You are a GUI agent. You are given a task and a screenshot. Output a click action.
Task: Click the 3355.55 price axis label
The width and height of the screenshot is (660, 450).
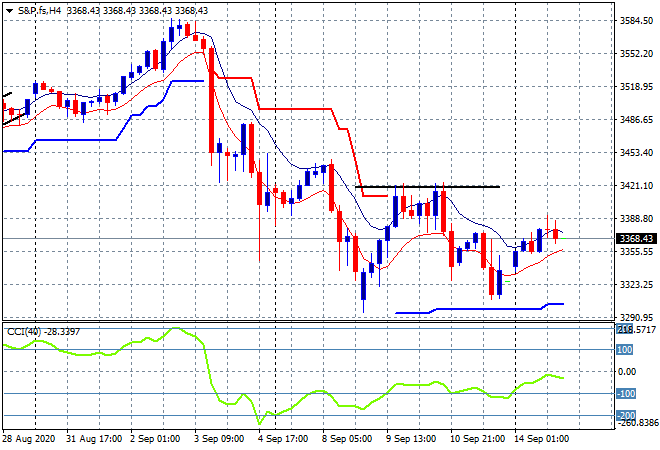coord(636,251)
